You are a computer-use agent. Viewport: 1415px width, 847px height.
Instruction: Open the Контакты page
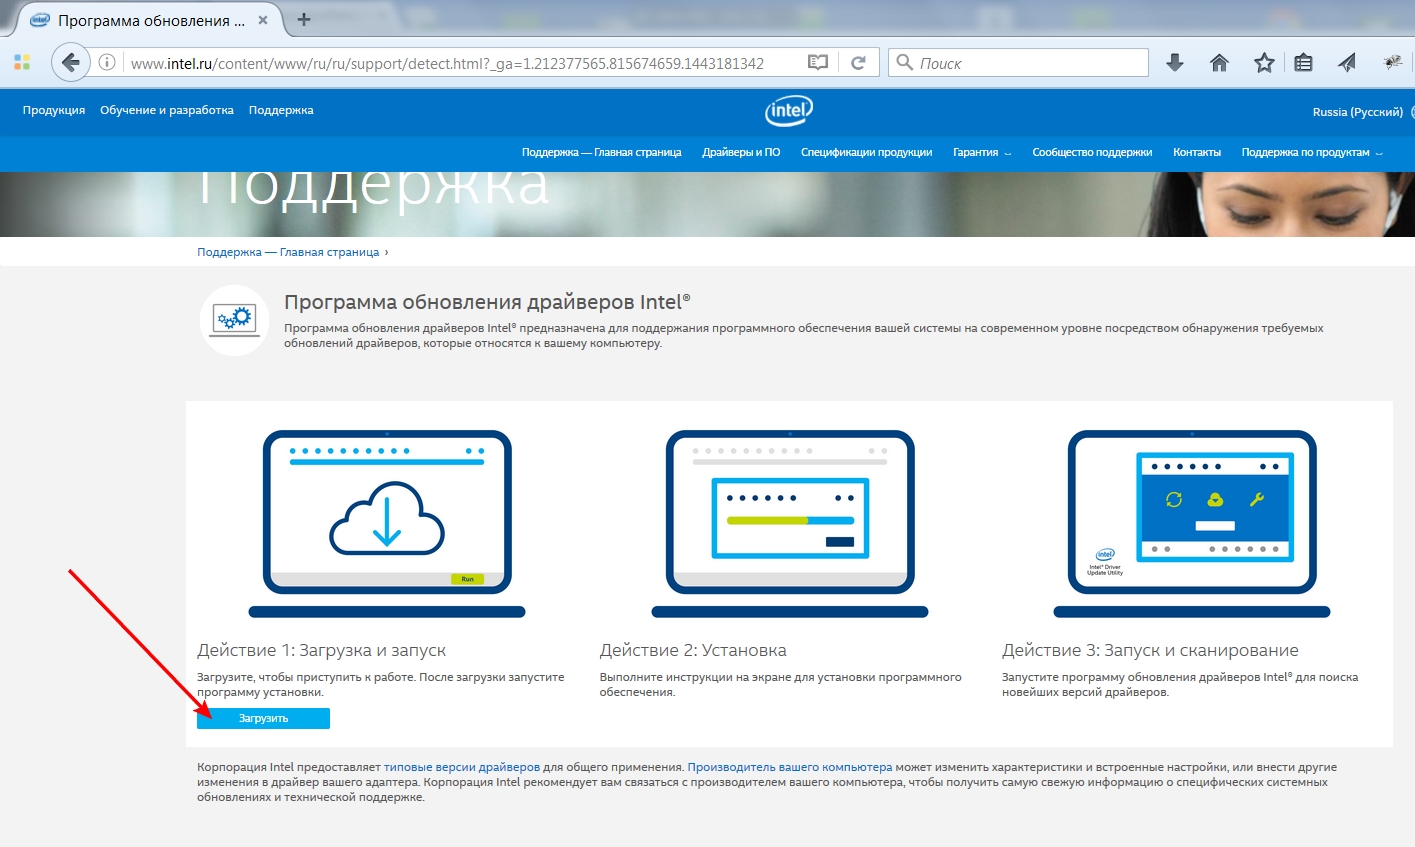tap(1197, 152)
